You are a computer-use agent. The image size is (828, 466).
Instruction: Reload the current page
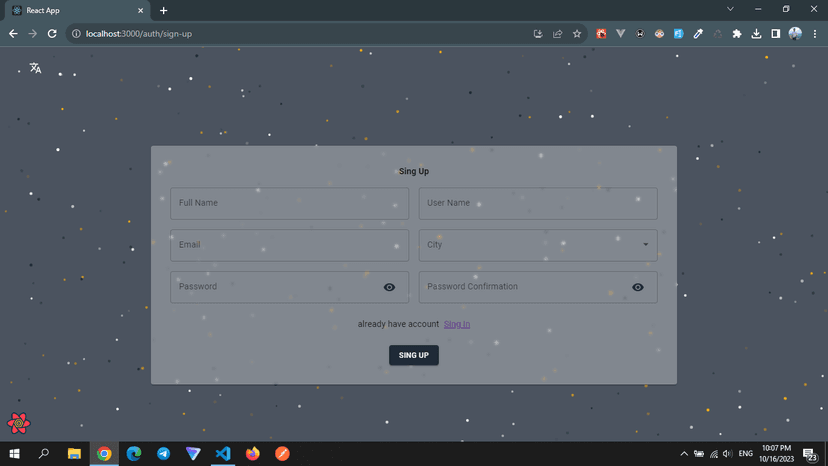[52, 34]
